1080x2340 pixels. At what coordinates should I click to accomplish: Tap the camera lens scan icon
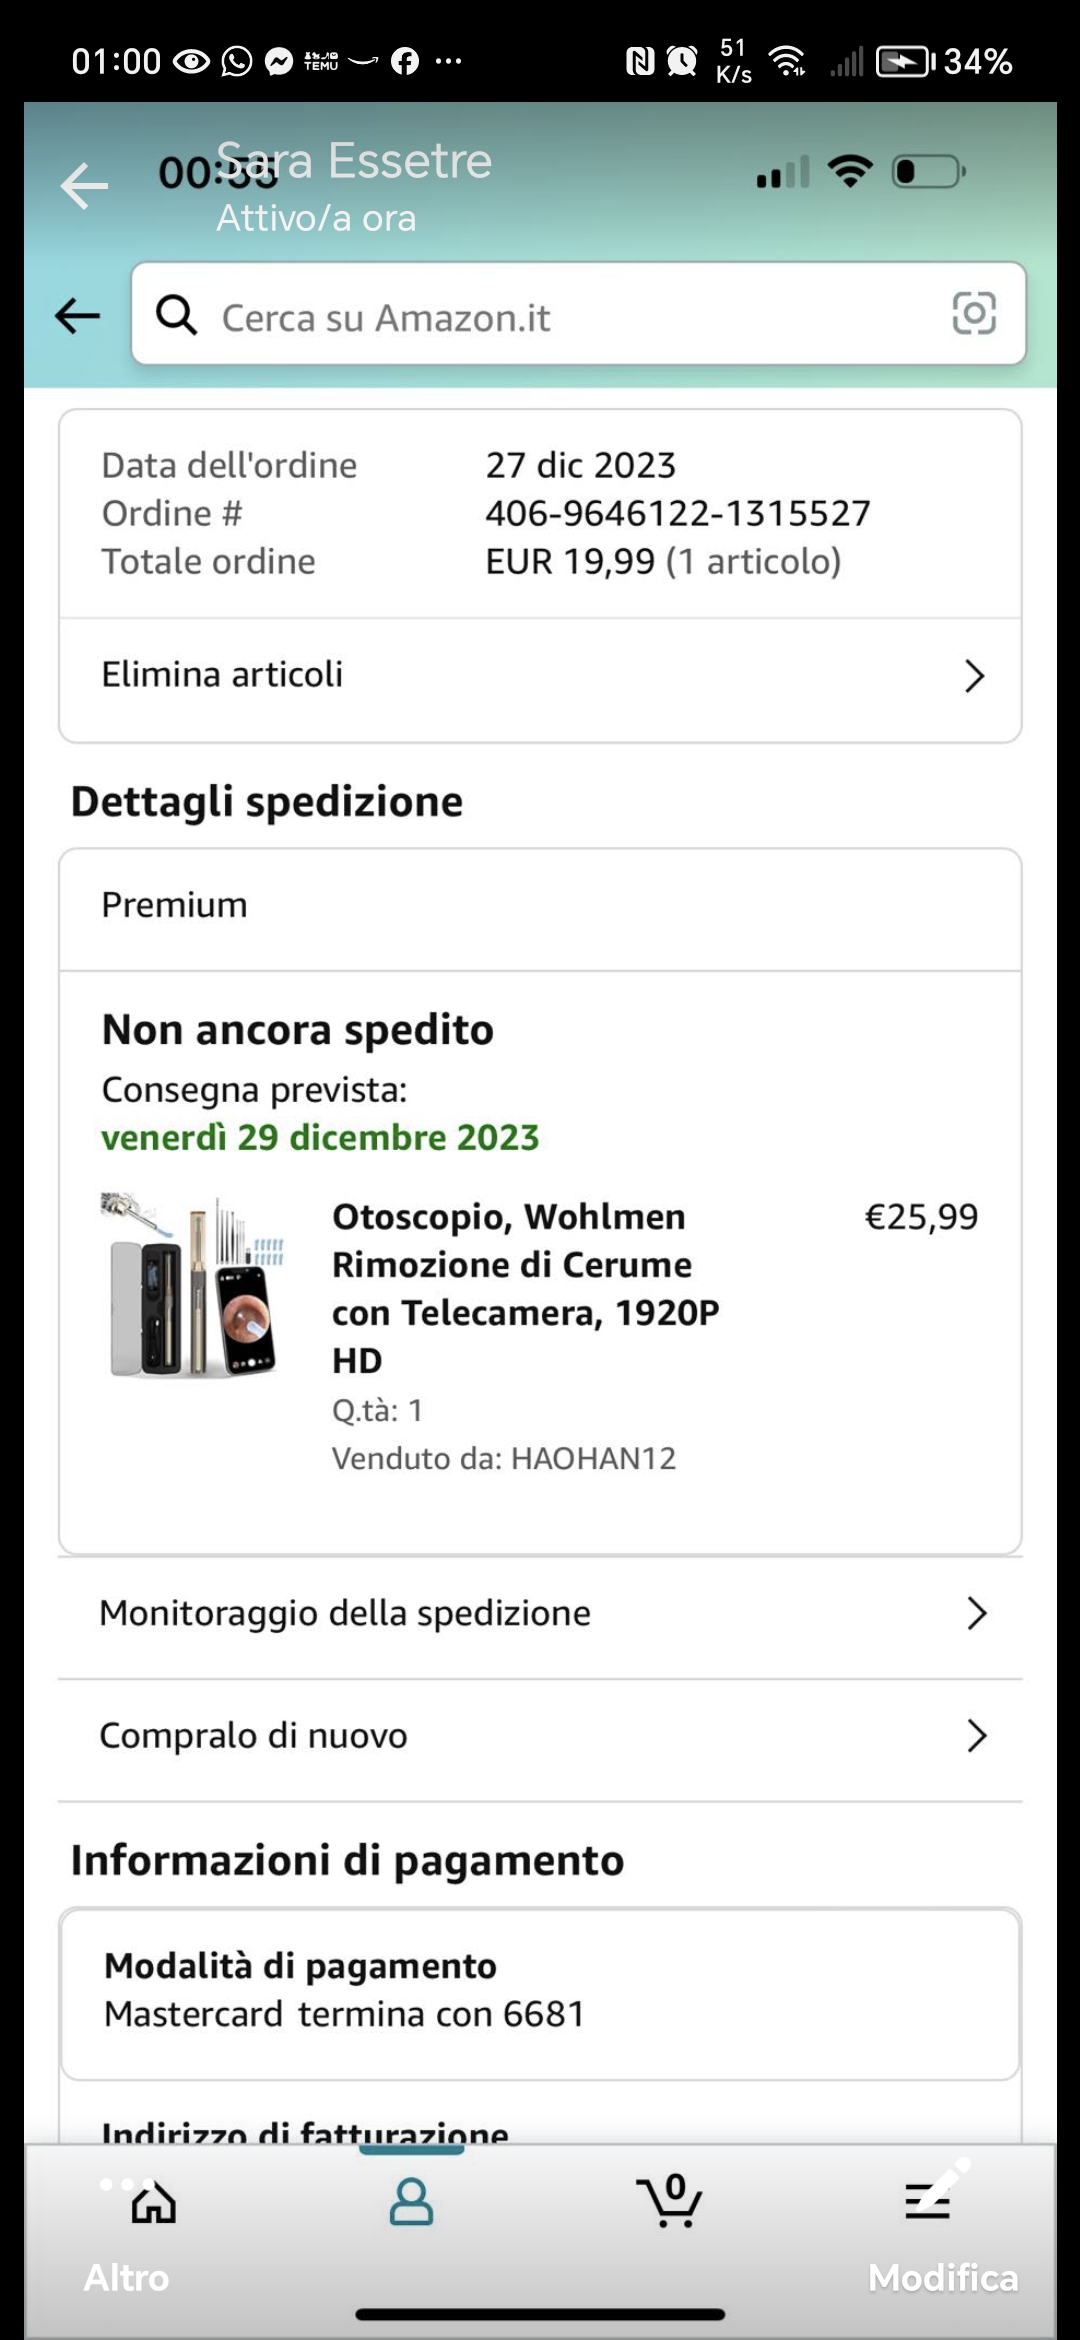(x=973, y=313)
